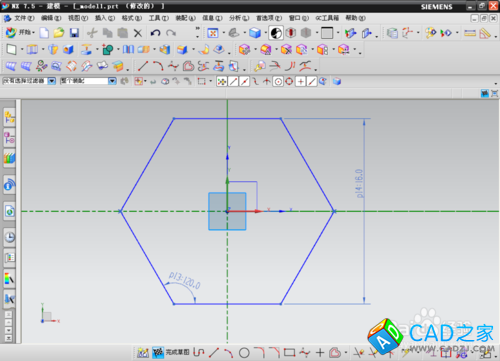Select the Line tool in bottom toolbar
Screen dimensions: 500x361
click(214, 353)
